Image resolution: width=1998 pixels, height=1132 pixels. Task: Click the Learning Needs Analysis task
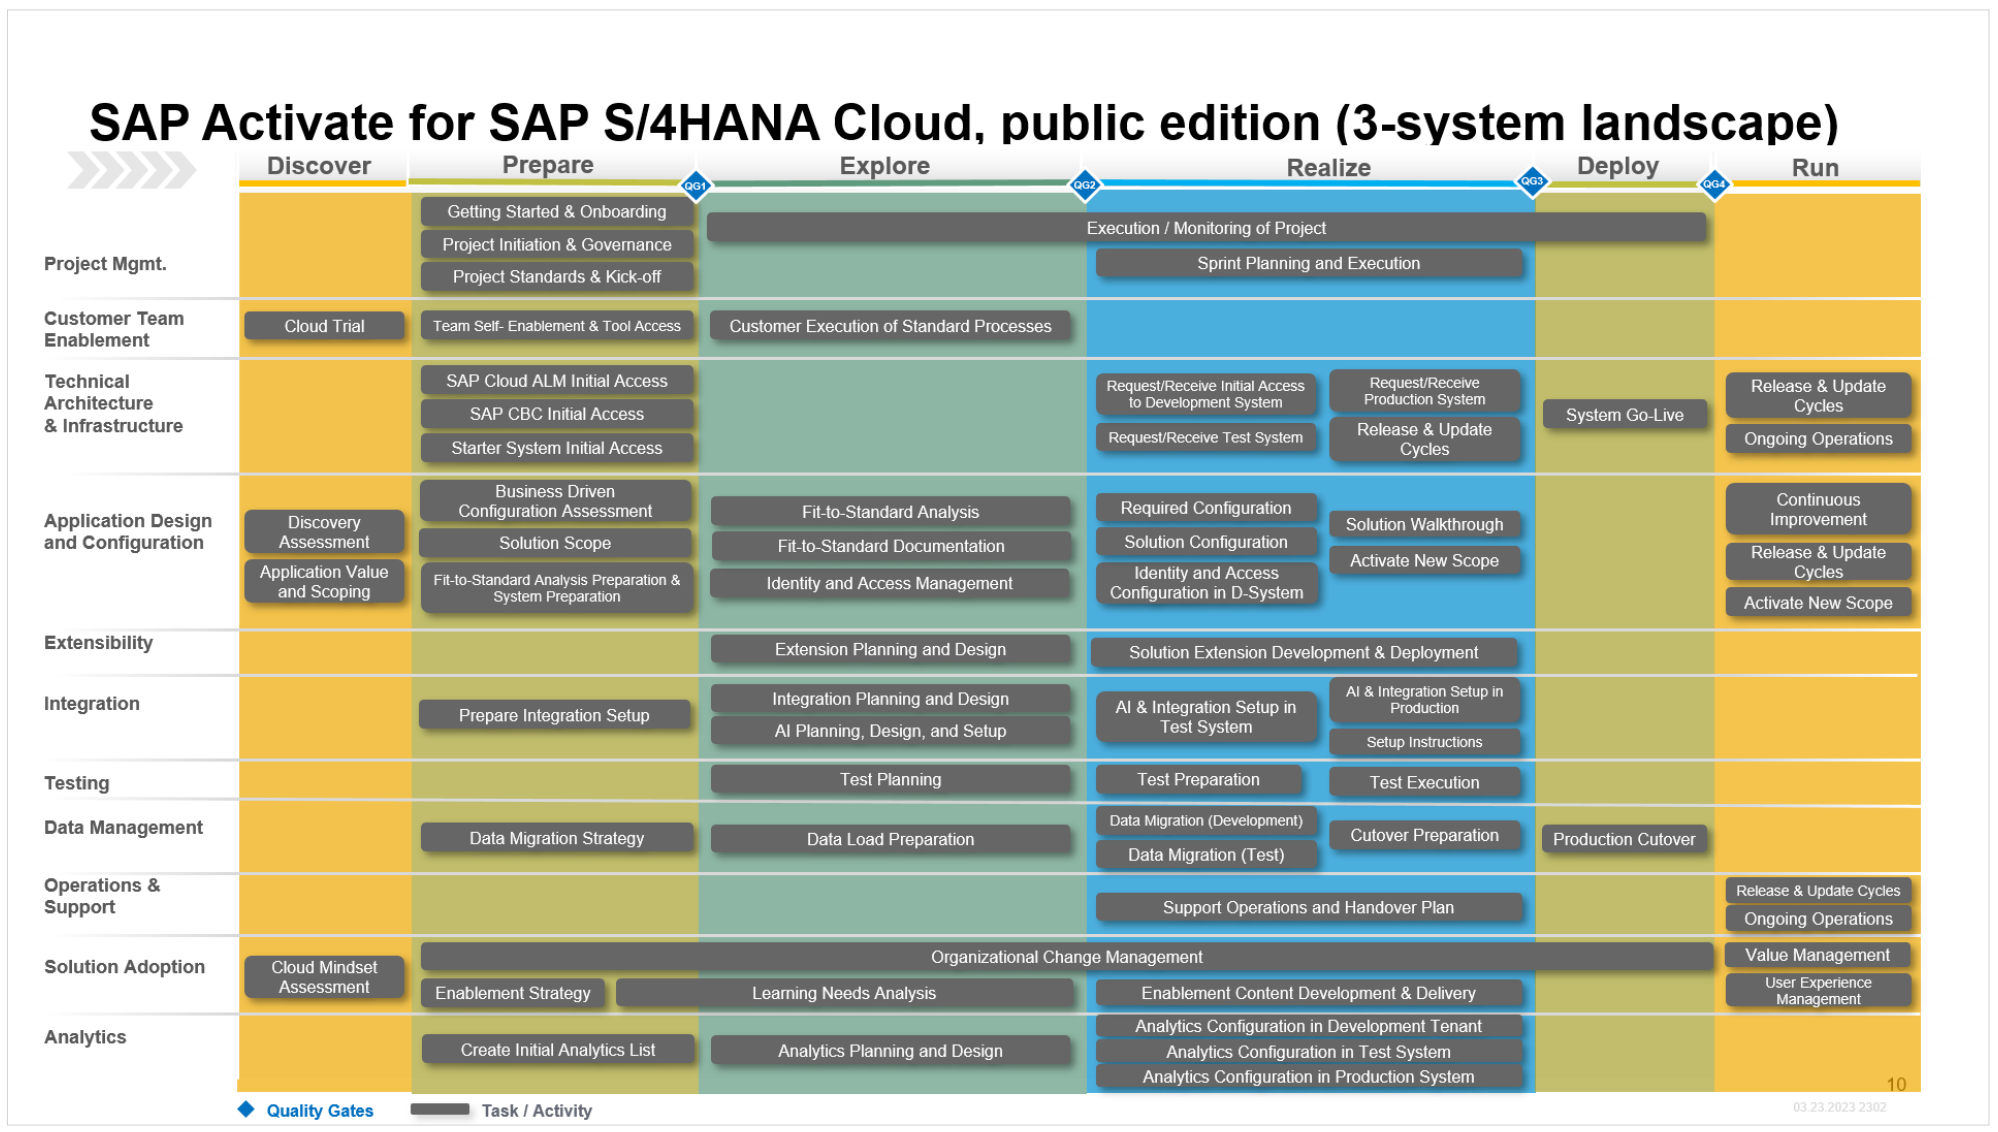coord(844,993)
